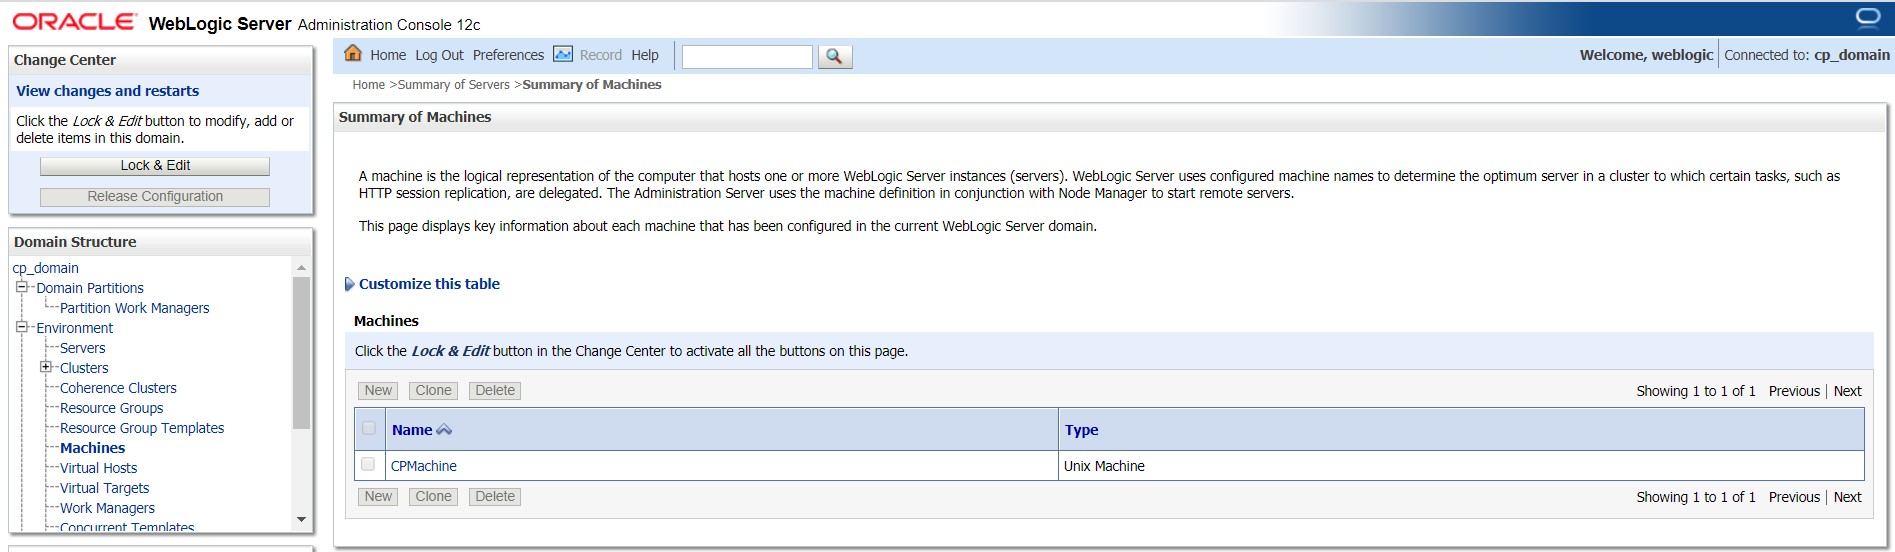Click Summary of Servers breadcrumb
The width and height of the screenshot is (1895, 552).
point(453,85)
